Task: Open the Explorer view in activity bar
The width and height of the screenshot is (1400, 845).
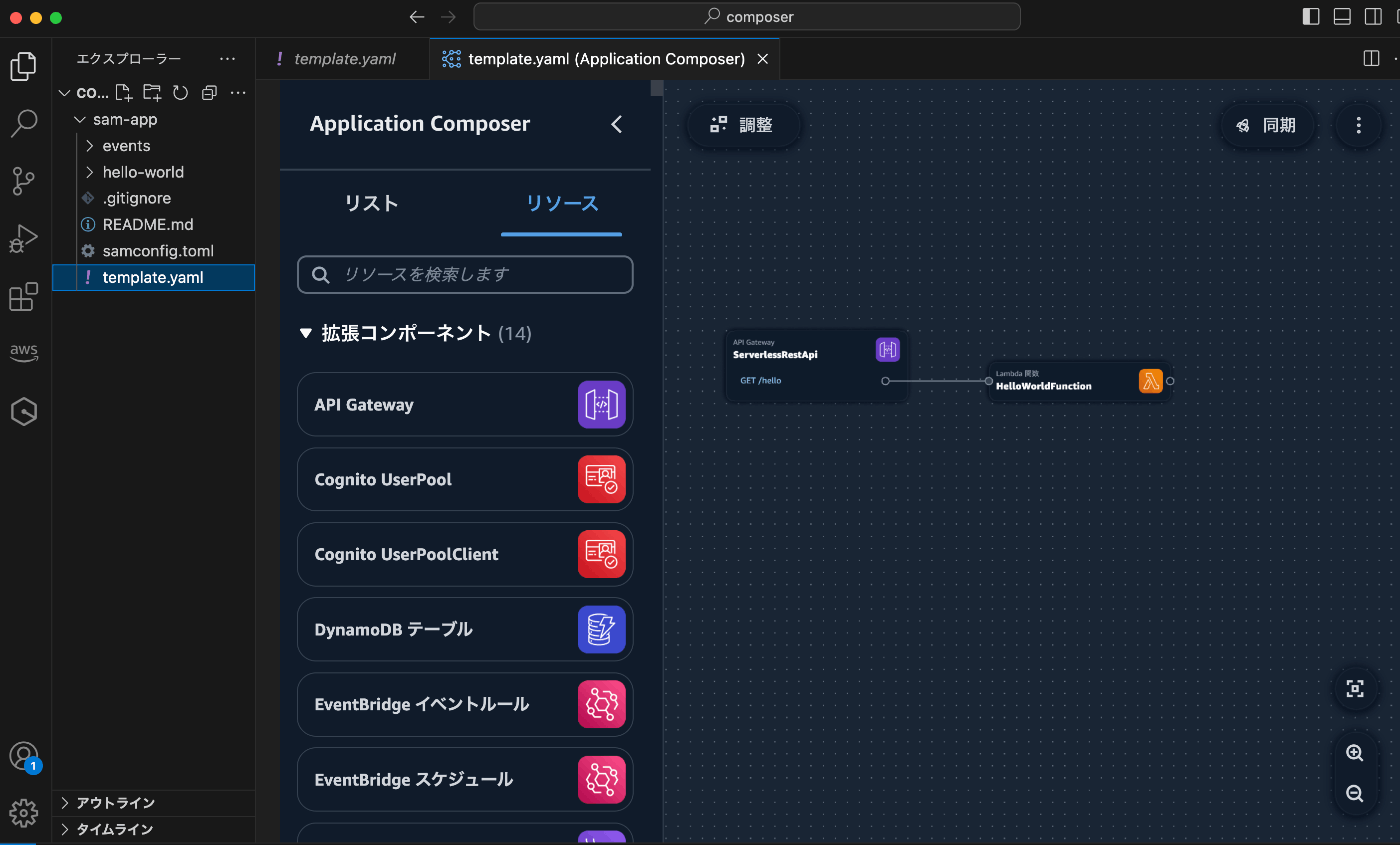Action: click(23, 66)
